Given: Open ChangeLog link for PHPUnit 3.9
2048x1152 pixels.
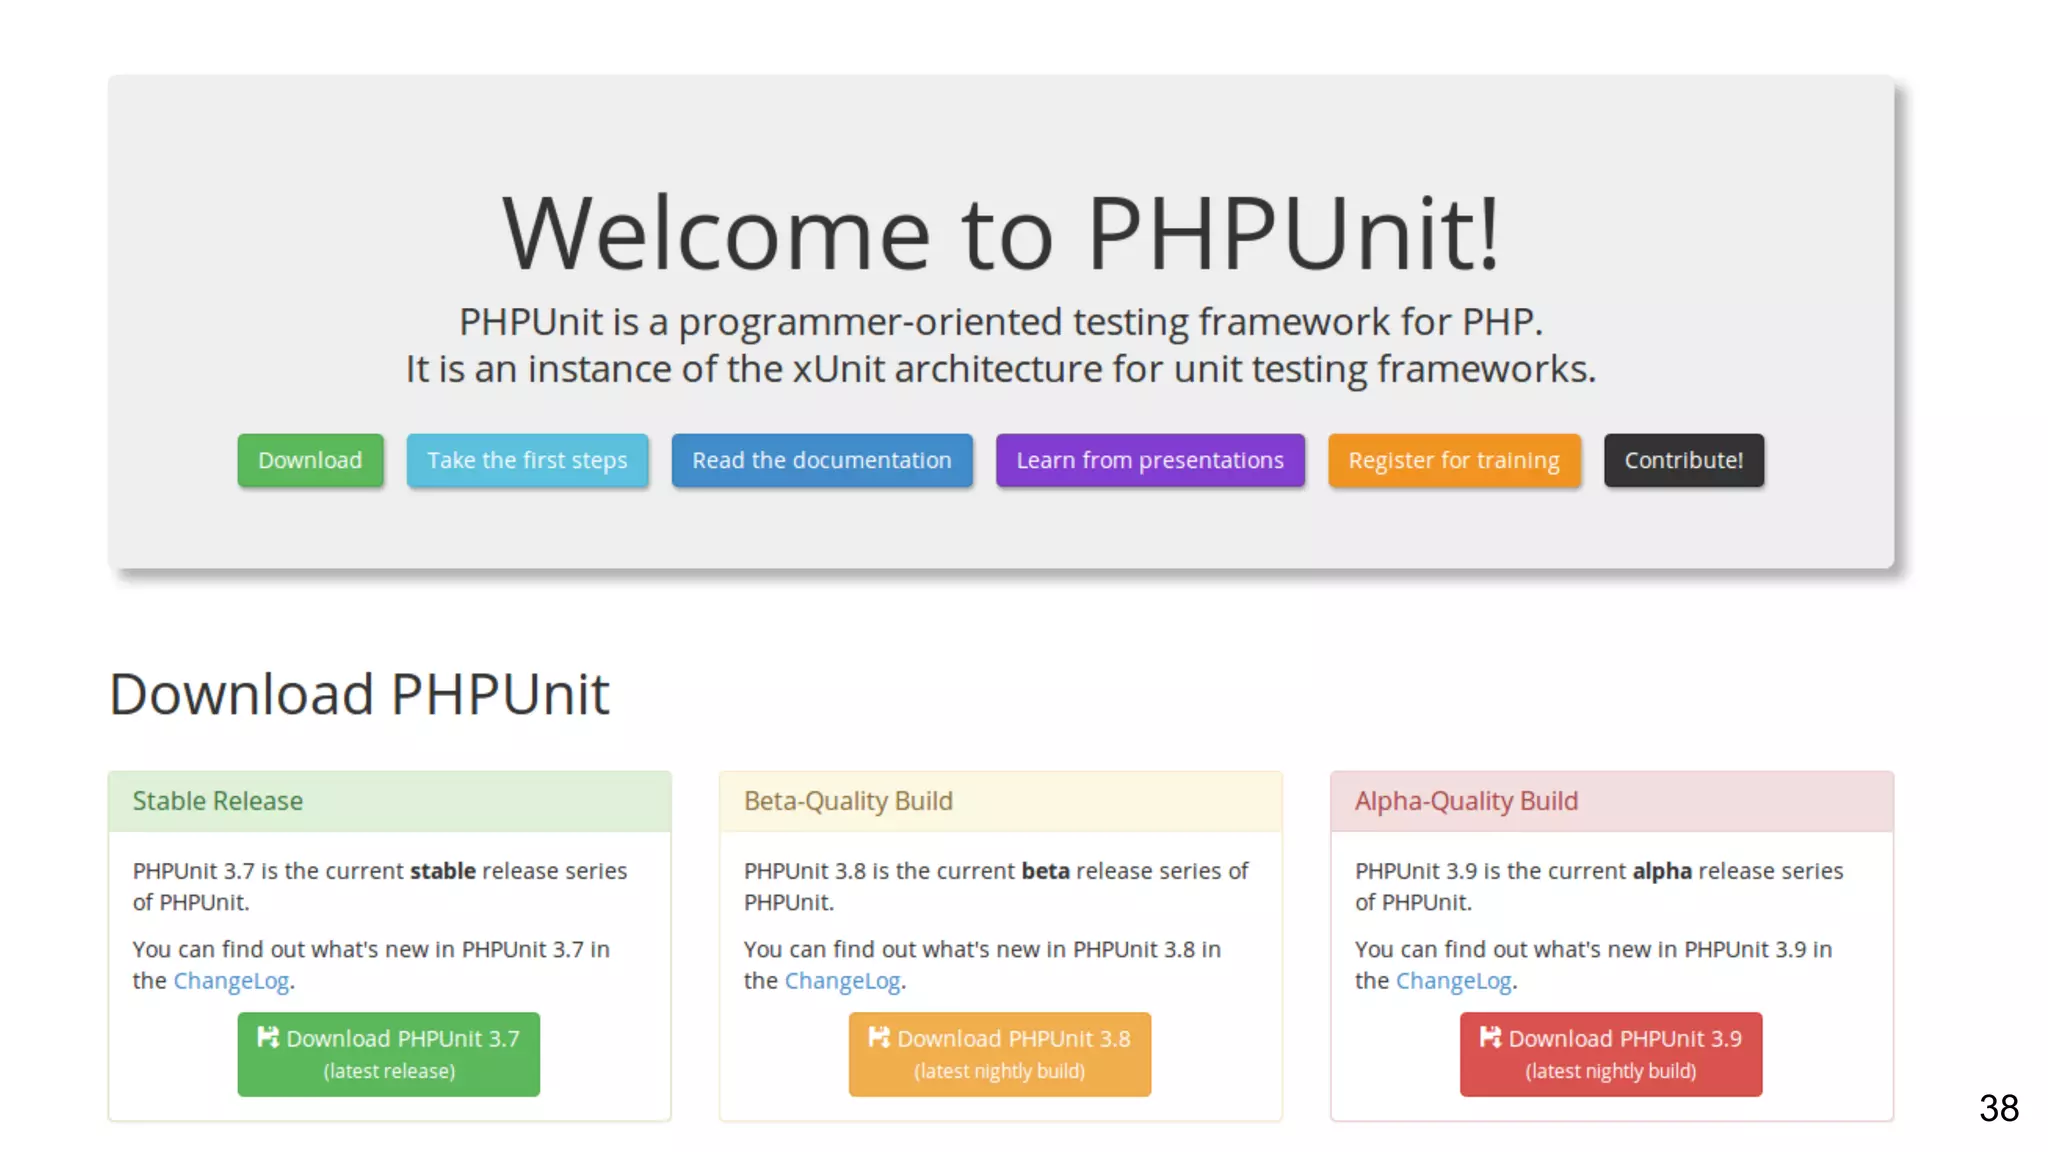Looking at the screenshot, I should (1453, 981).
